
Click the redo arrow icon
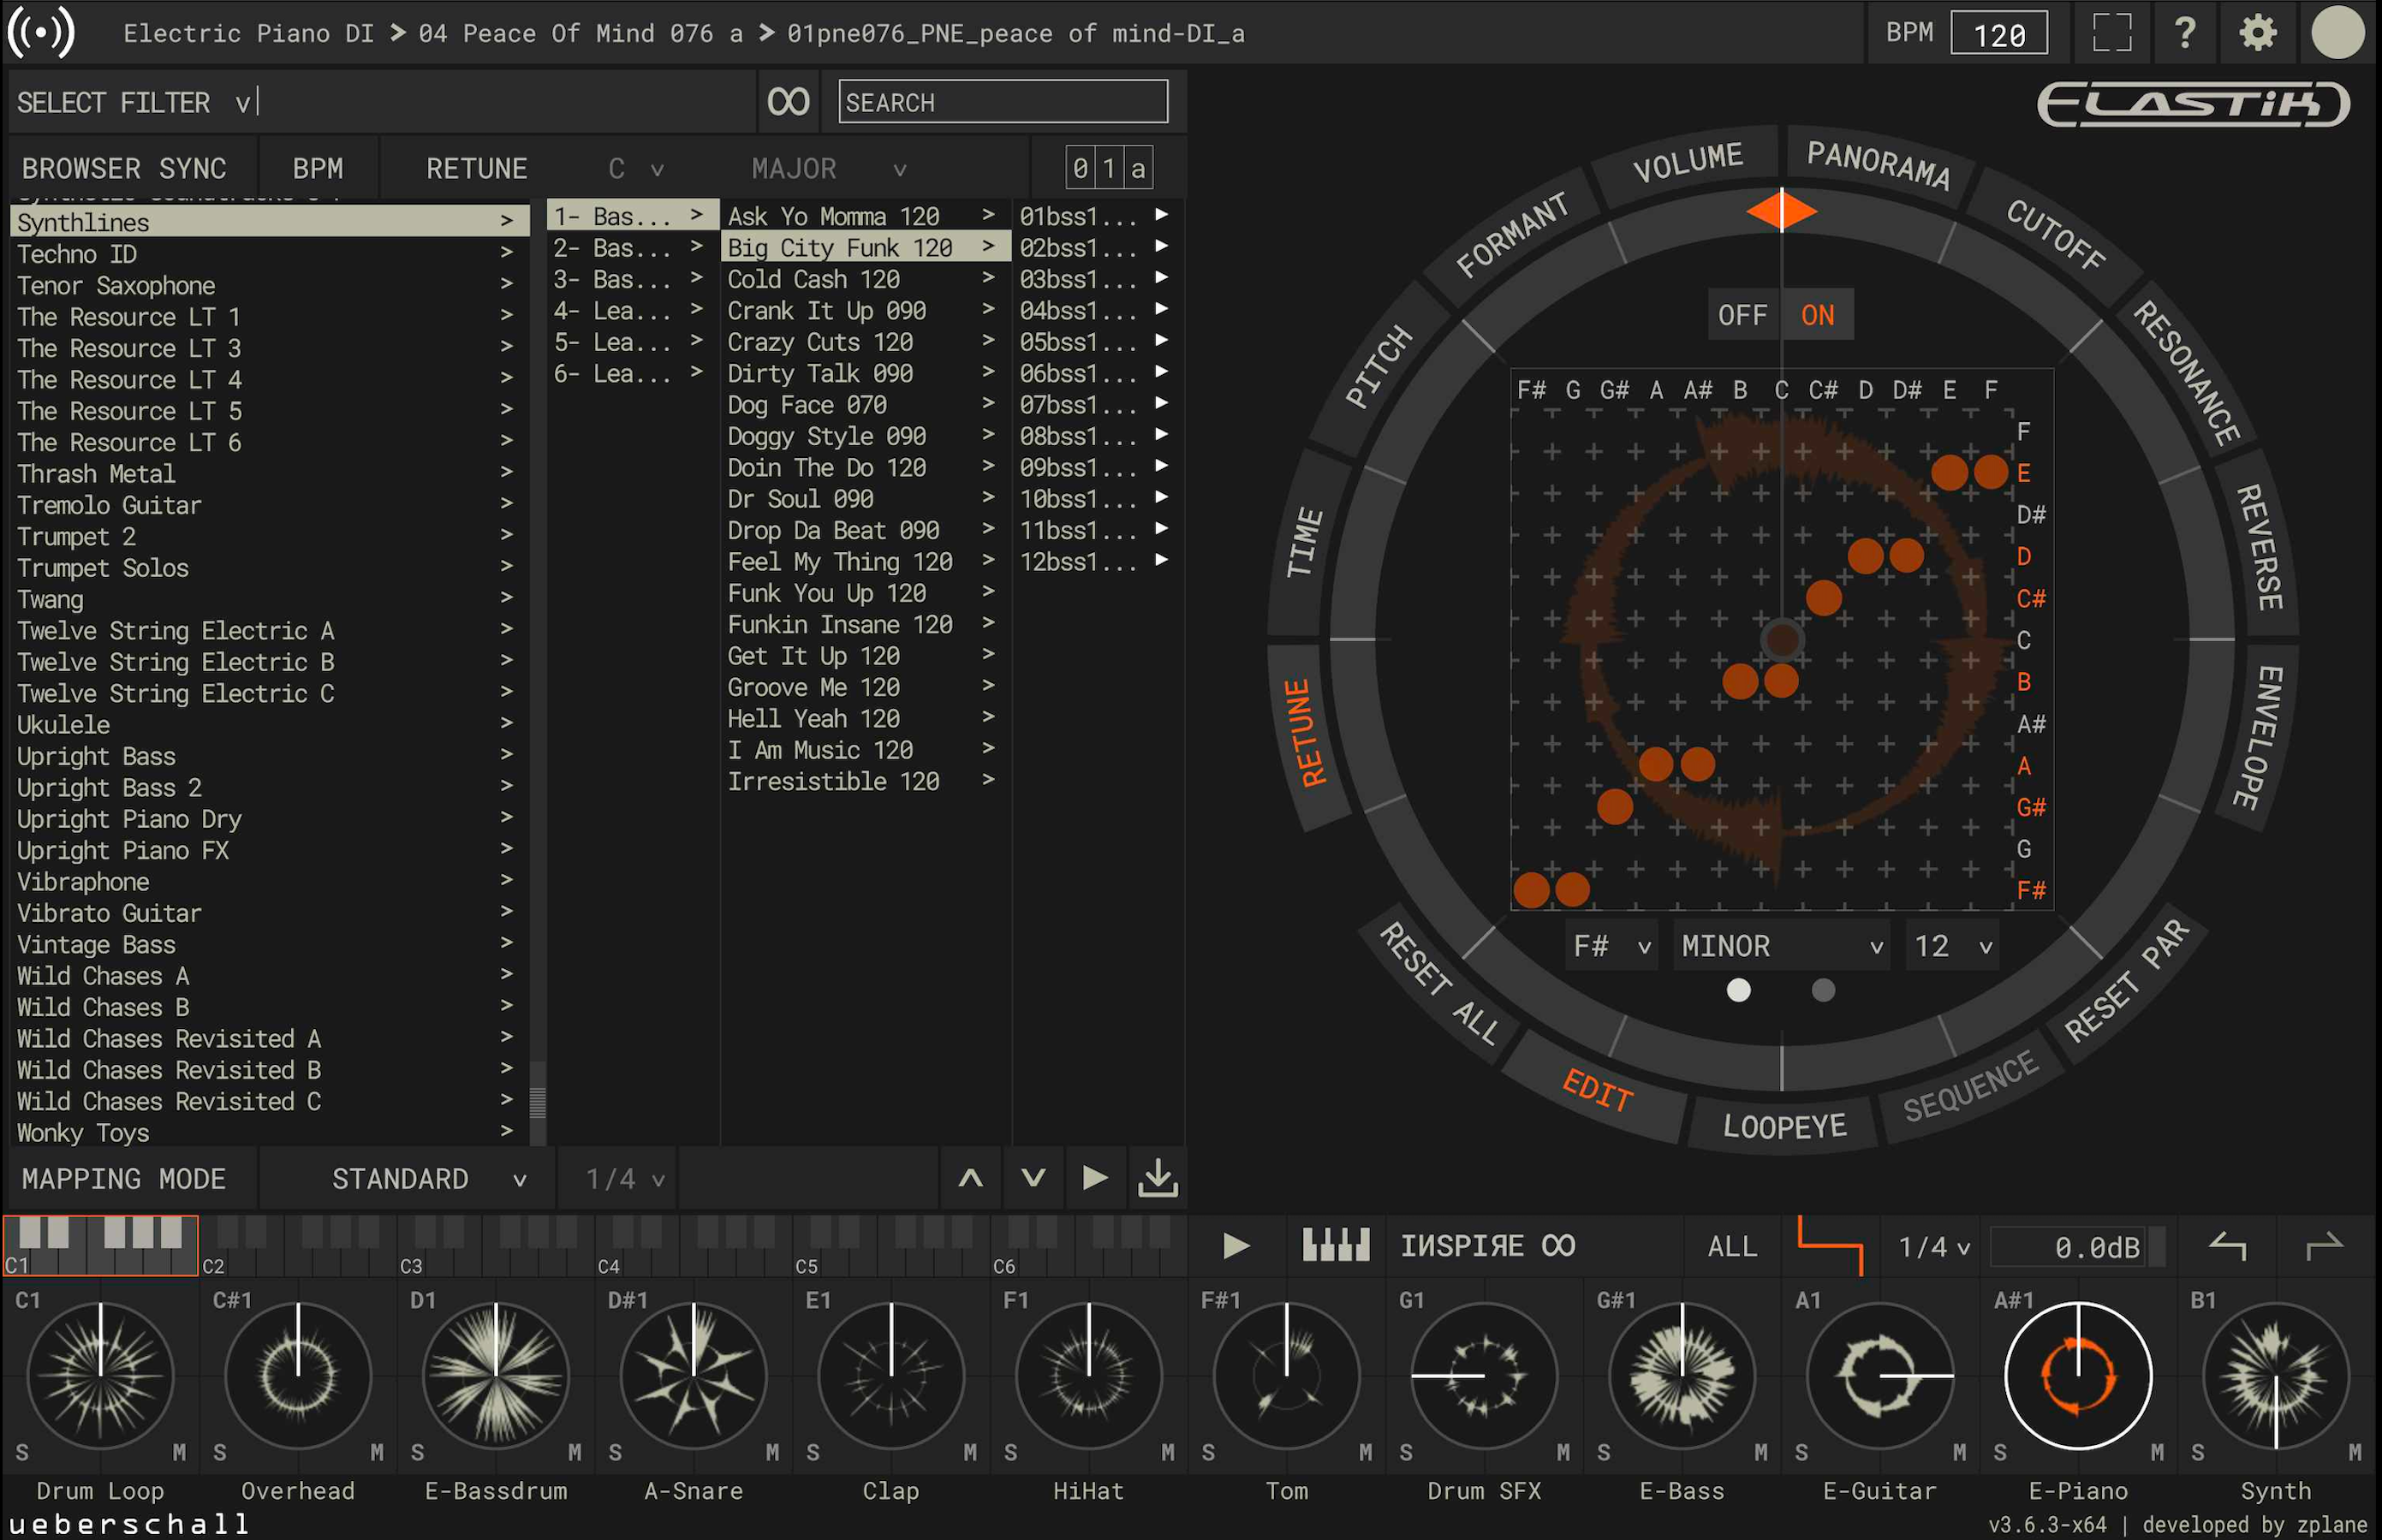2323,1246
